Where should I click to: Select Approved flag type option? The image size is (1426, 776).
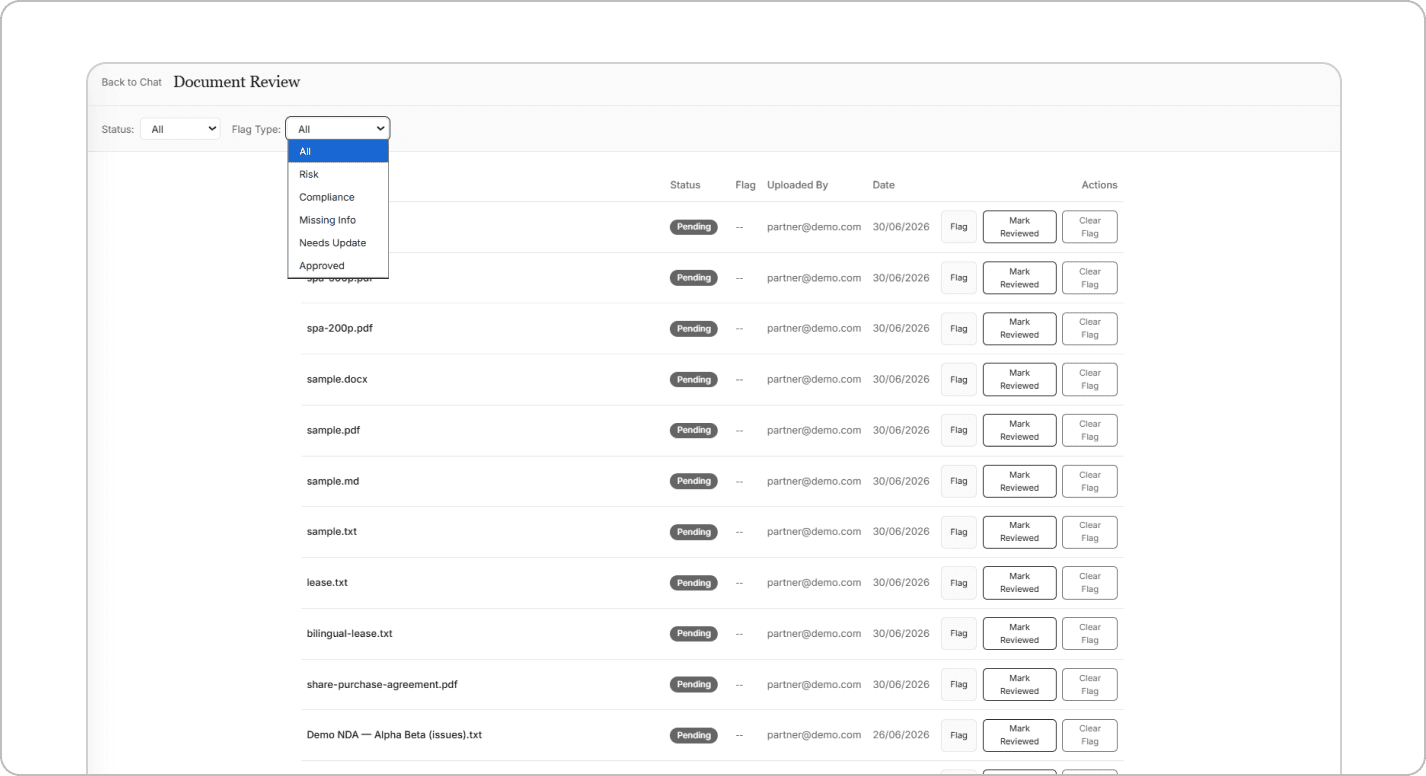click(x=338, y=266)
